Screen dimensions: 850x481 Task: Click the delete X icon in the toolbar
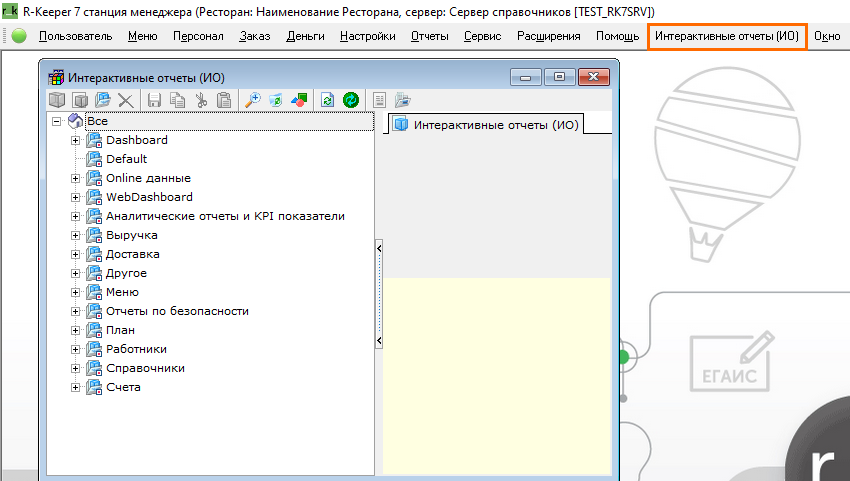point(125,100)
